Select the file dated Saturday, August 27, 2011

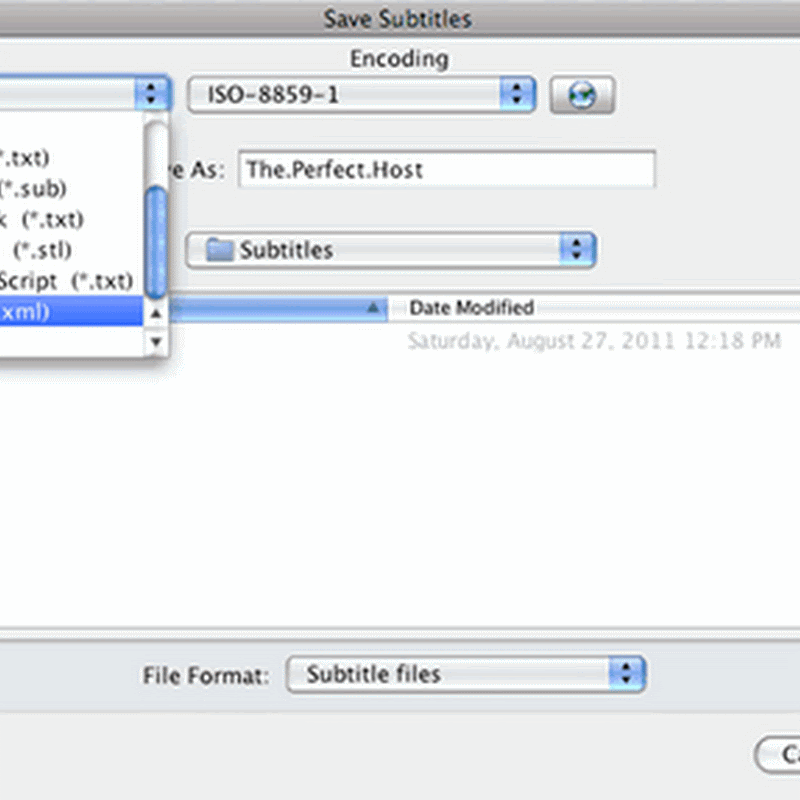pyautogui.click(x=594, y=341)
